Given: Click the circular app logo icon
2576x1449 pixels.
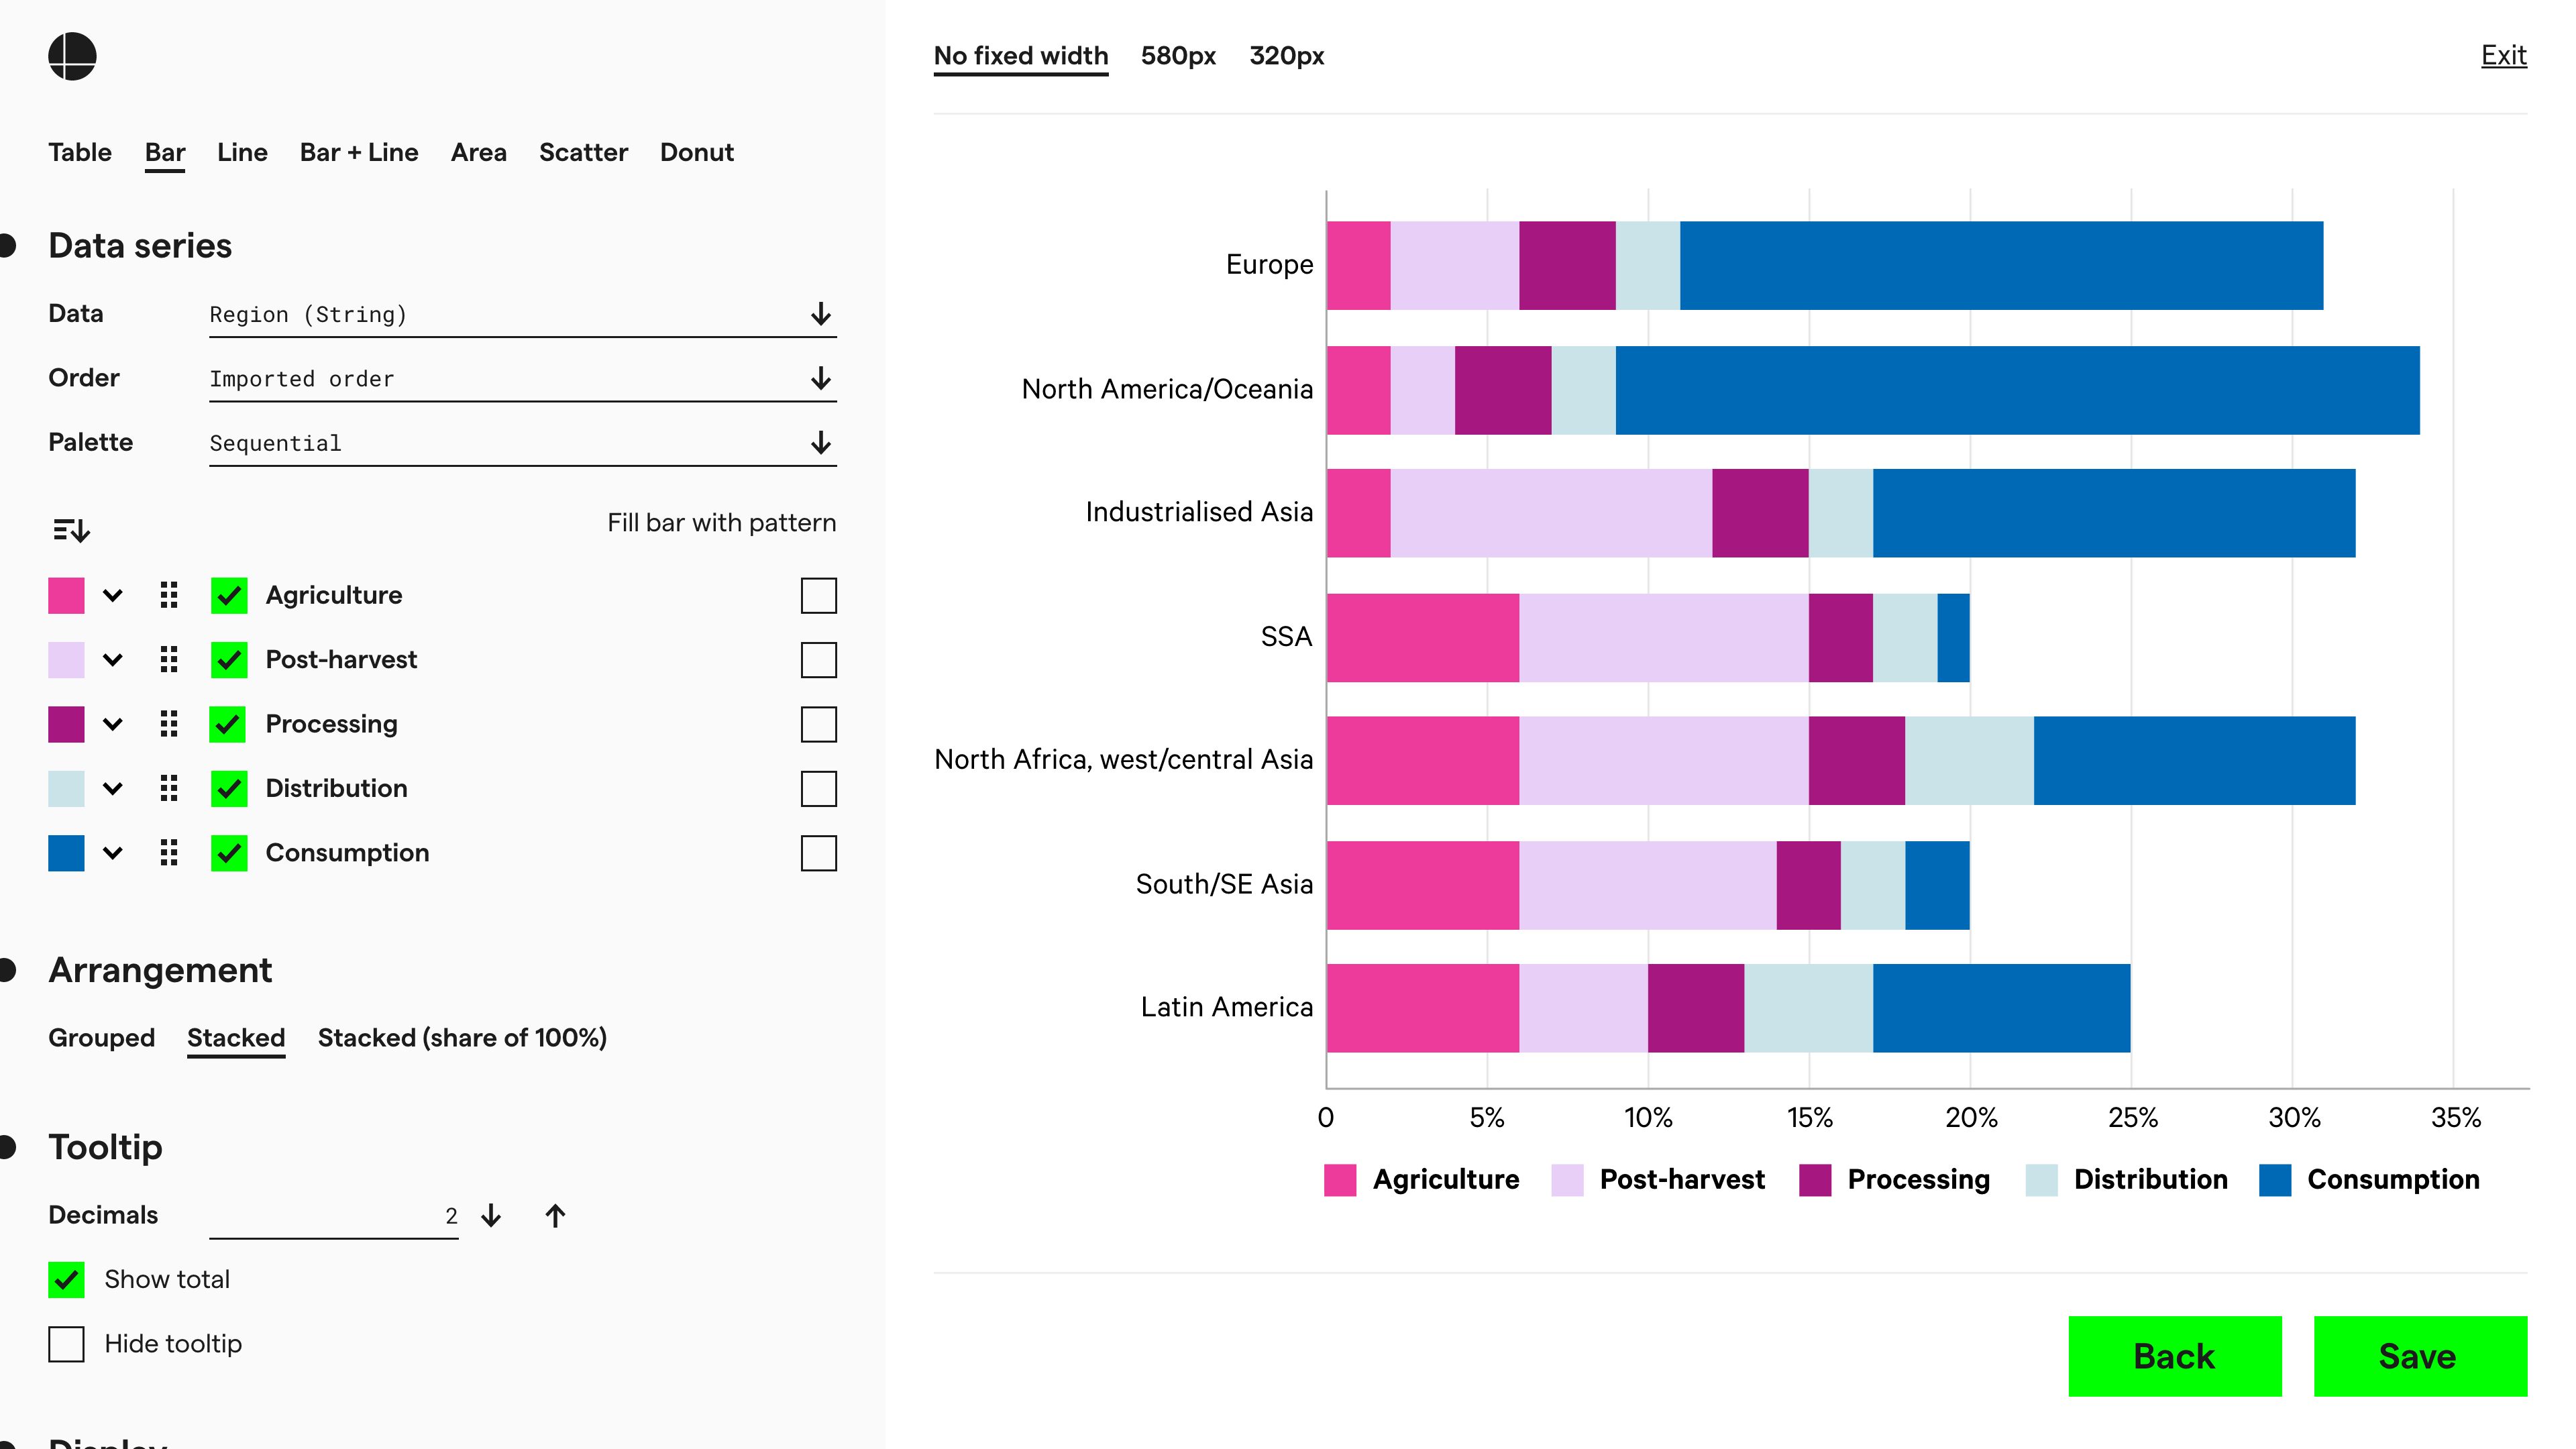Looking at the screenshot, I should tap(72, 56).
